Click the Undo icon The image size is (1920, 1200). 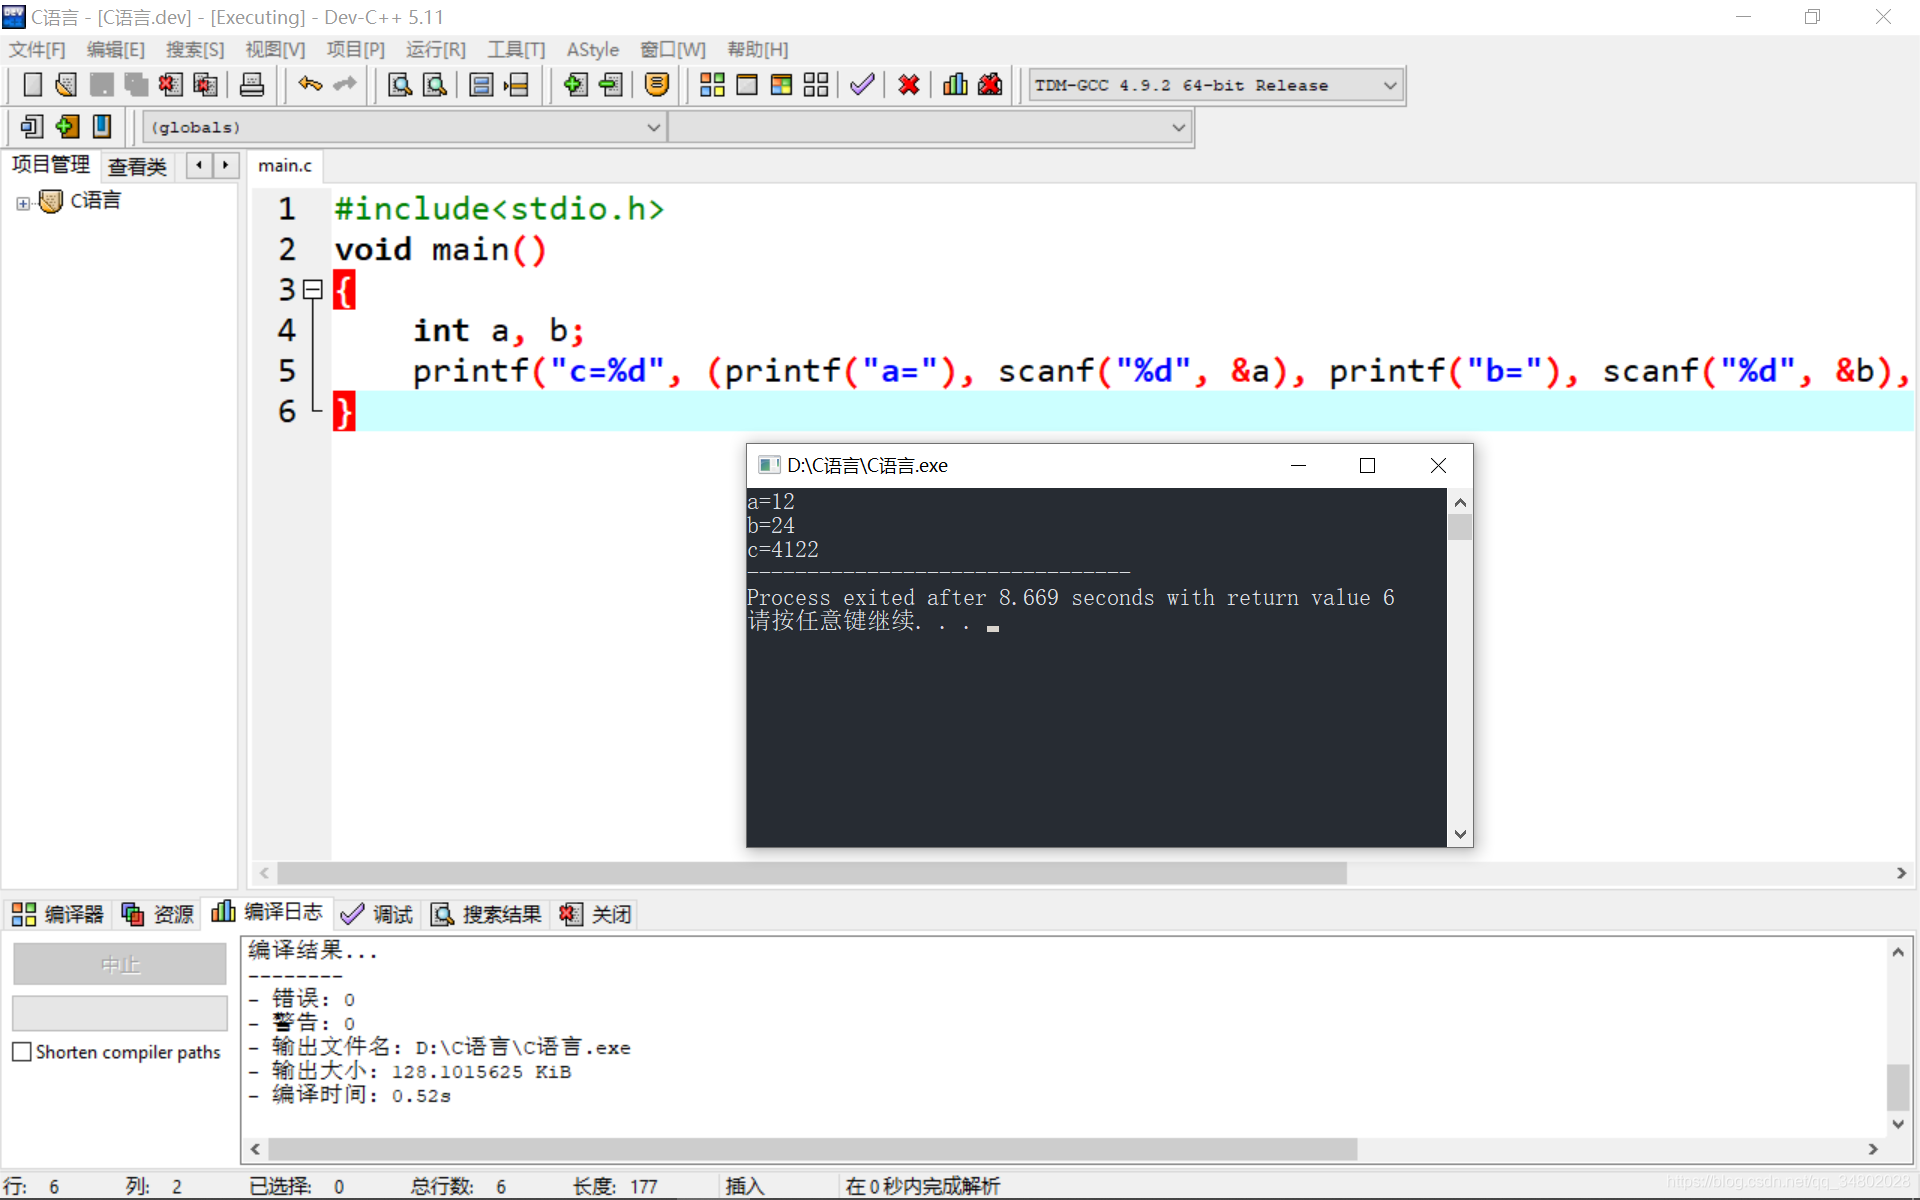coord(305,84)
